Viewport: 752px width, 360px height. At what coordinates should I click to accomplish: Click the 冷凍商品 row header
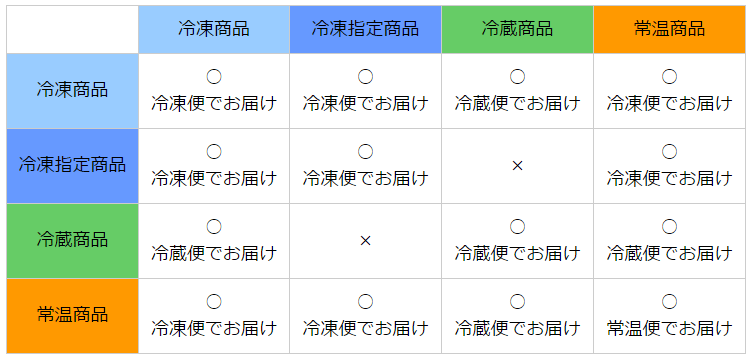[72, 91]
